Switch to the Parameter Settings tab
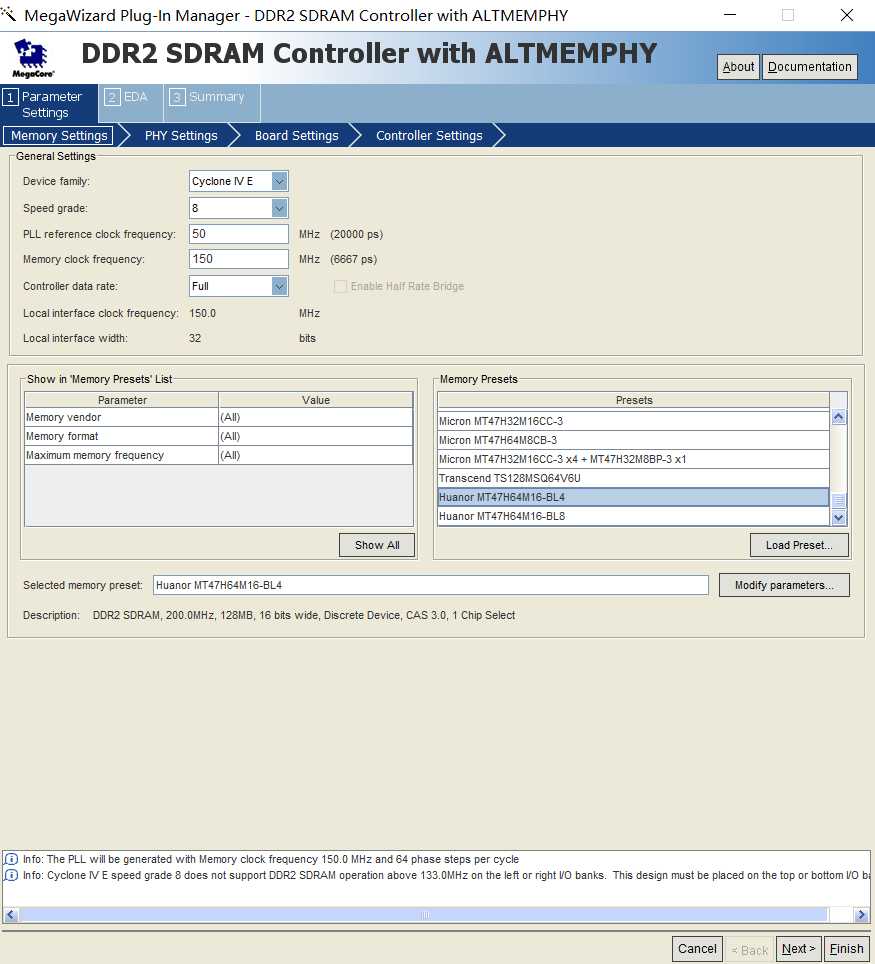The width and height of the screenshot is (875, 964). pyautogui.click(x=49, y=104)
